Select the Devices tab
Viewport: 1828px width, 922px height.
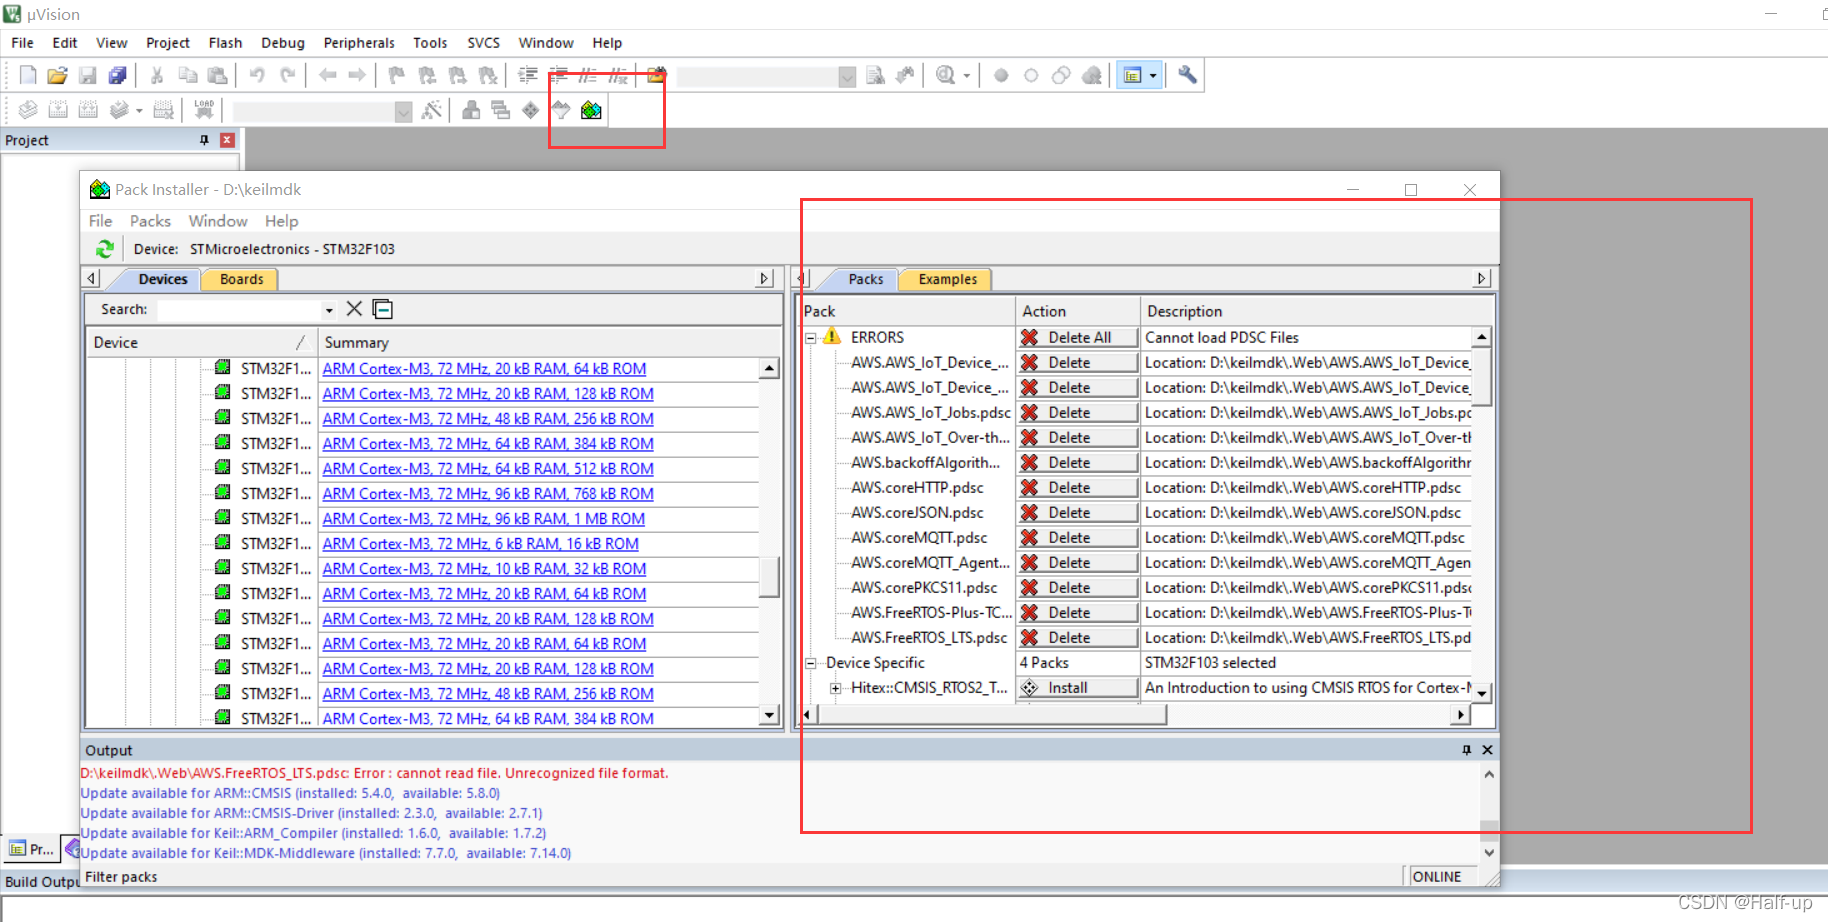162,279
